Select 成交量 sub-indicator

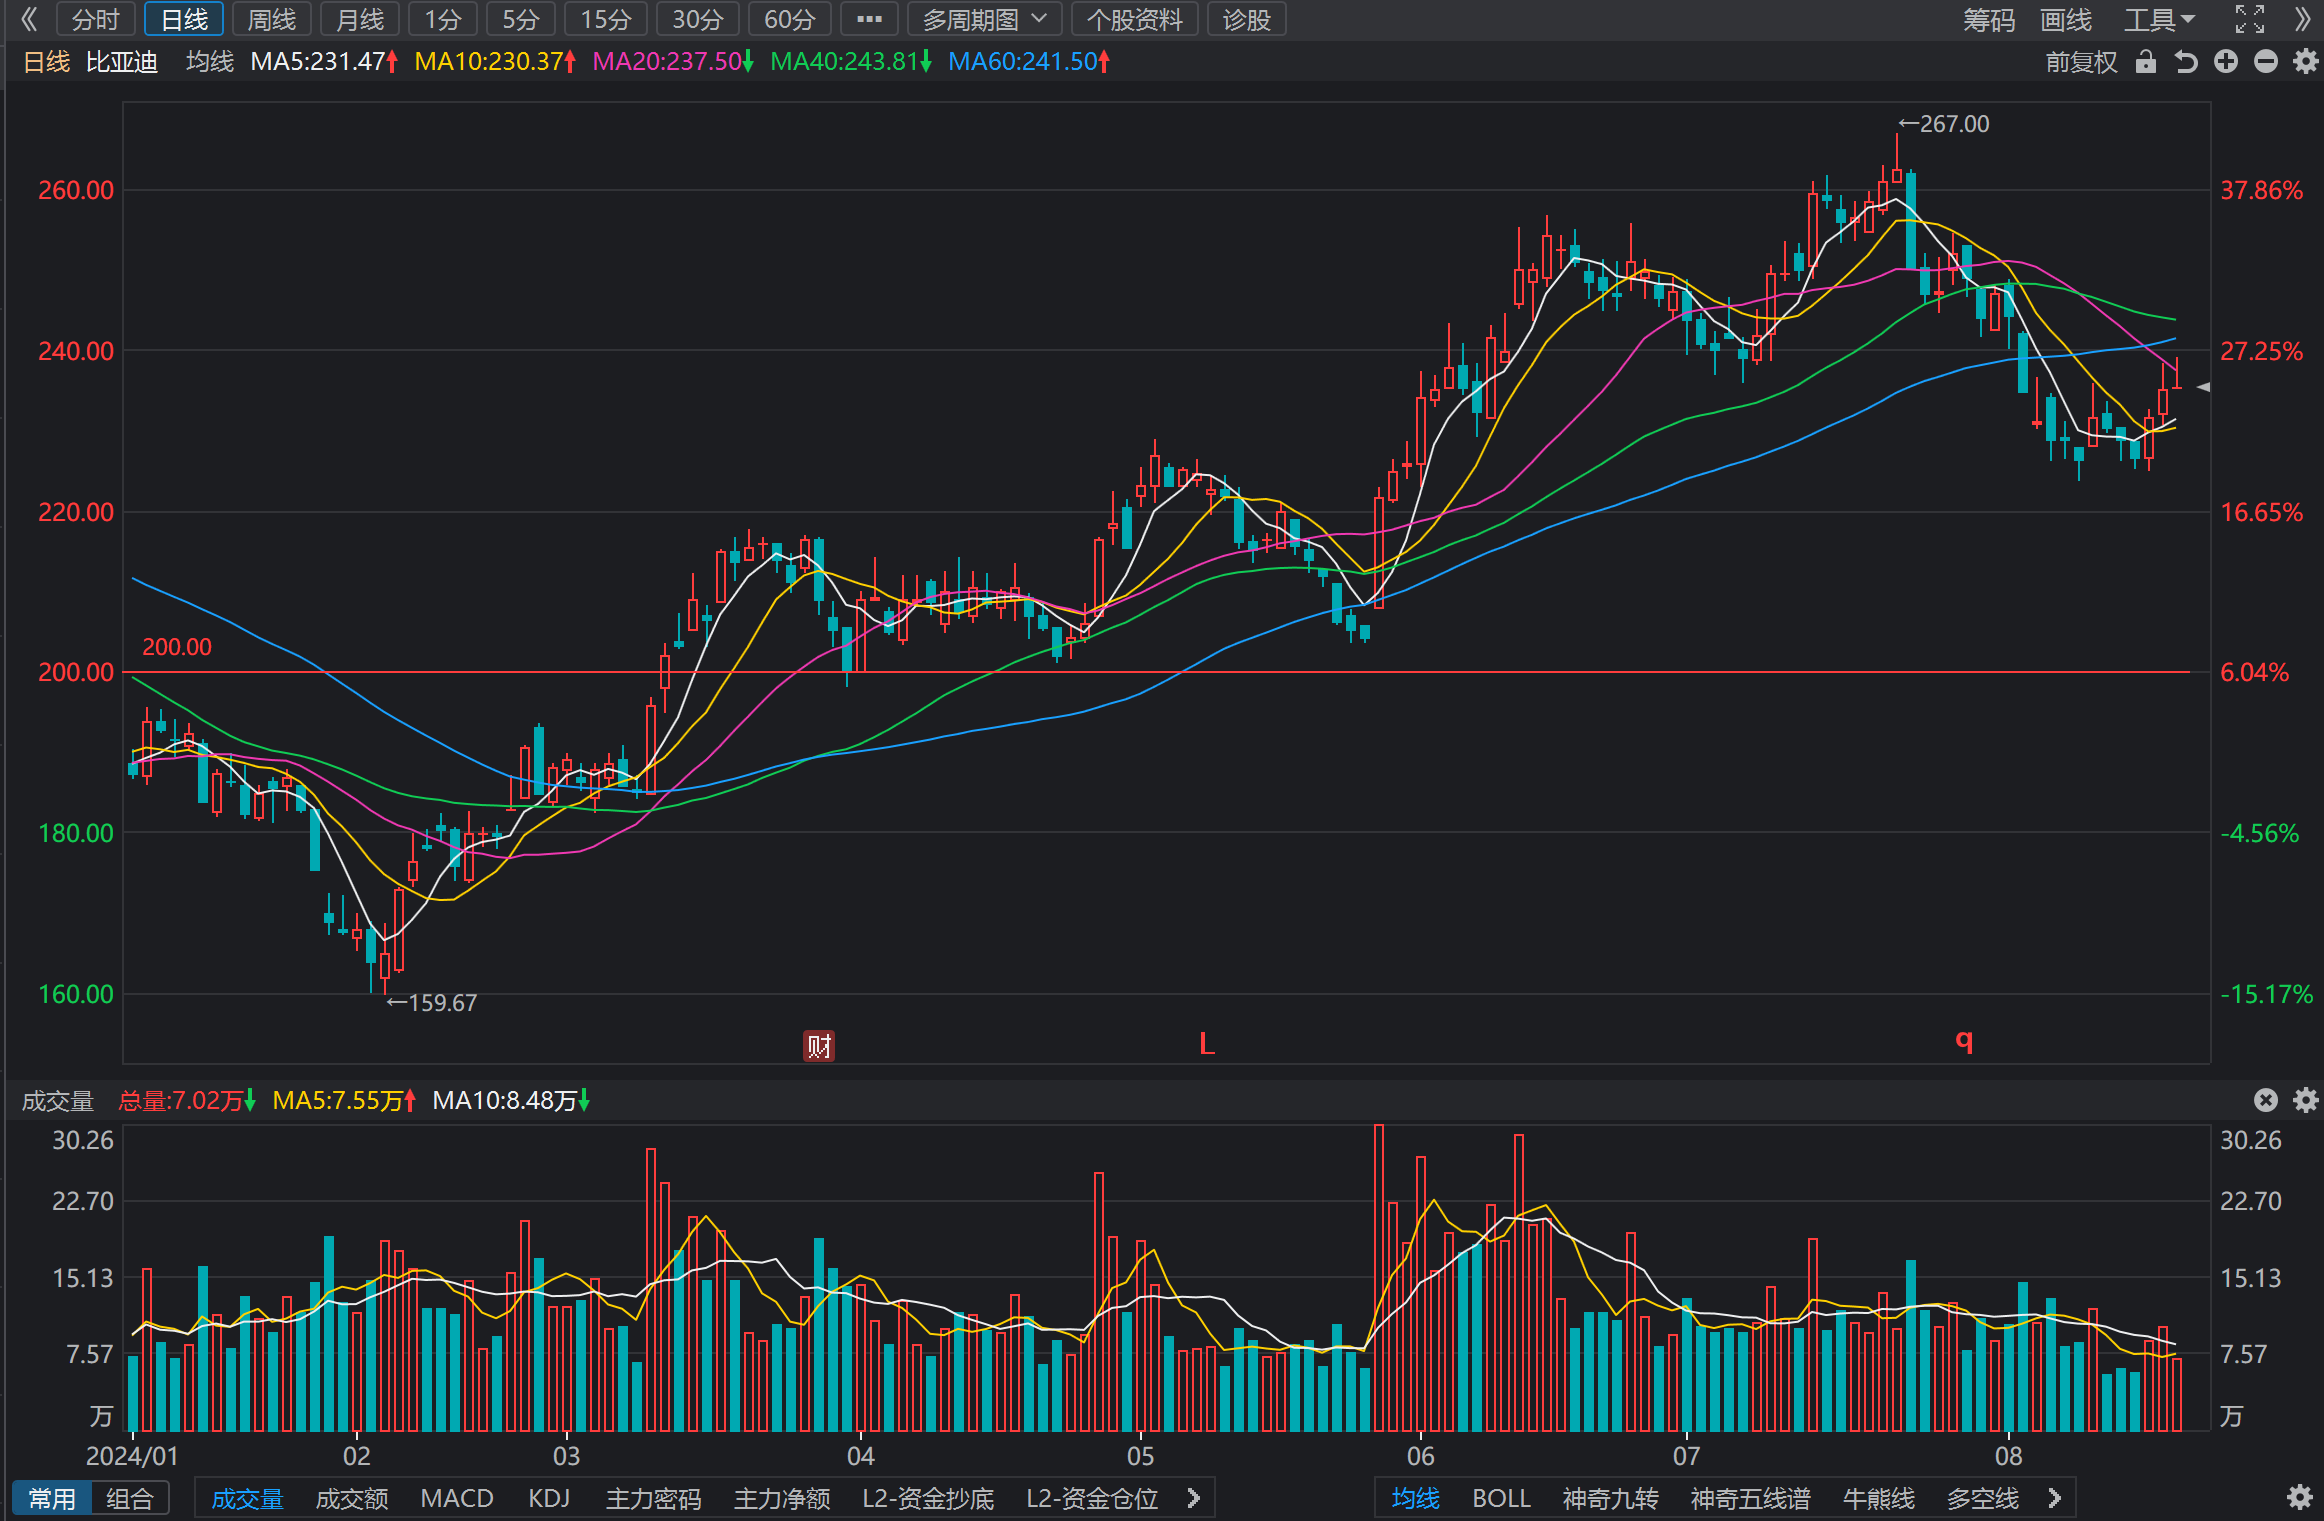248,1498
